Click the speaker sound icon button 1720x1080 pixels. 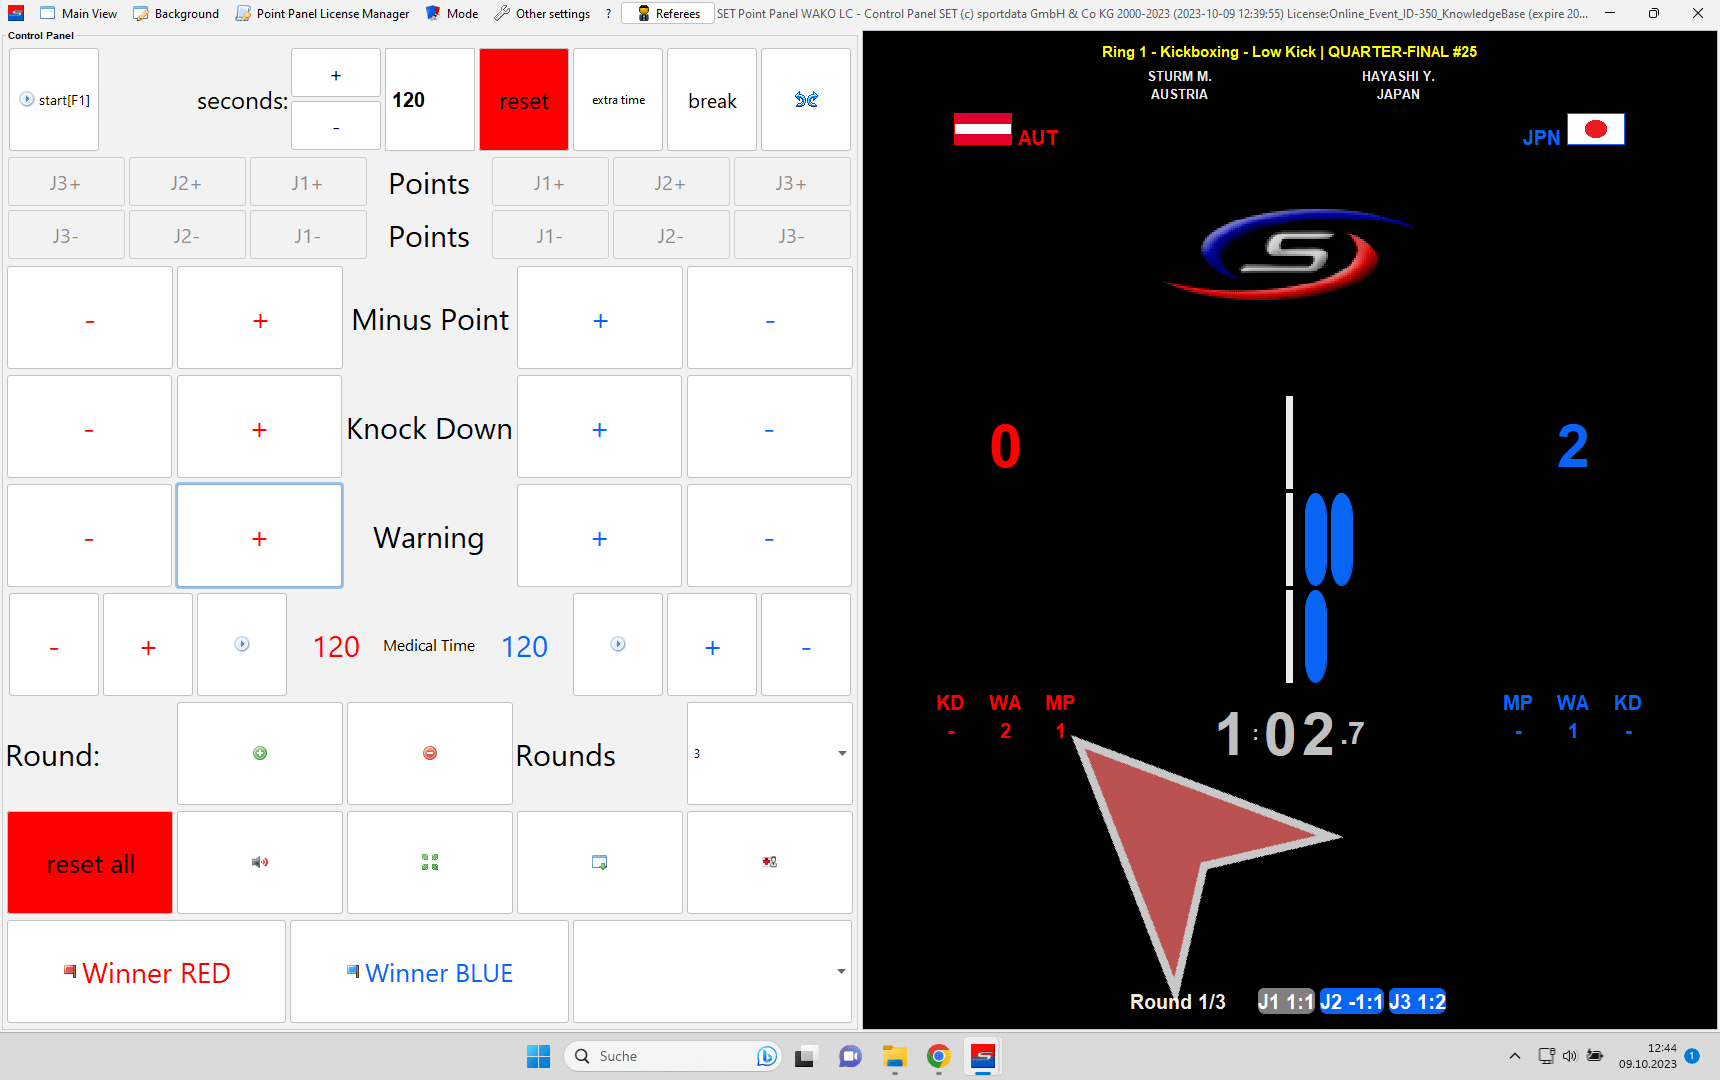click(x=260, y=862)
